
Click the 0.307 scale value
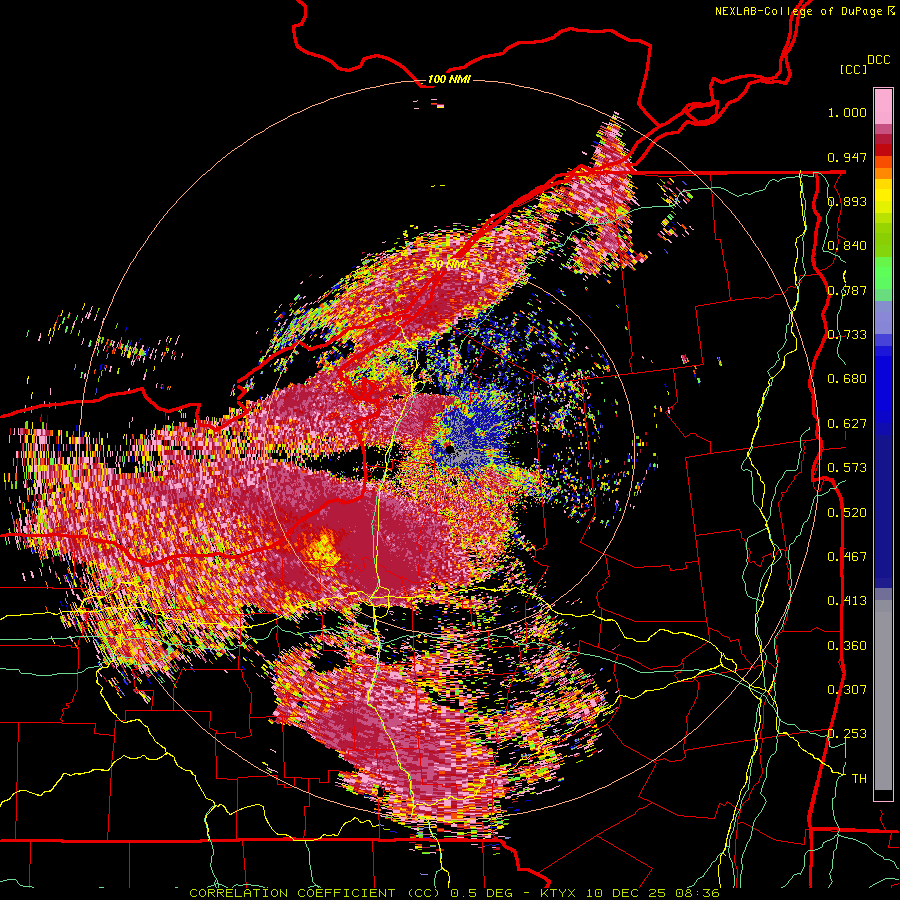[x=847, y=690]
